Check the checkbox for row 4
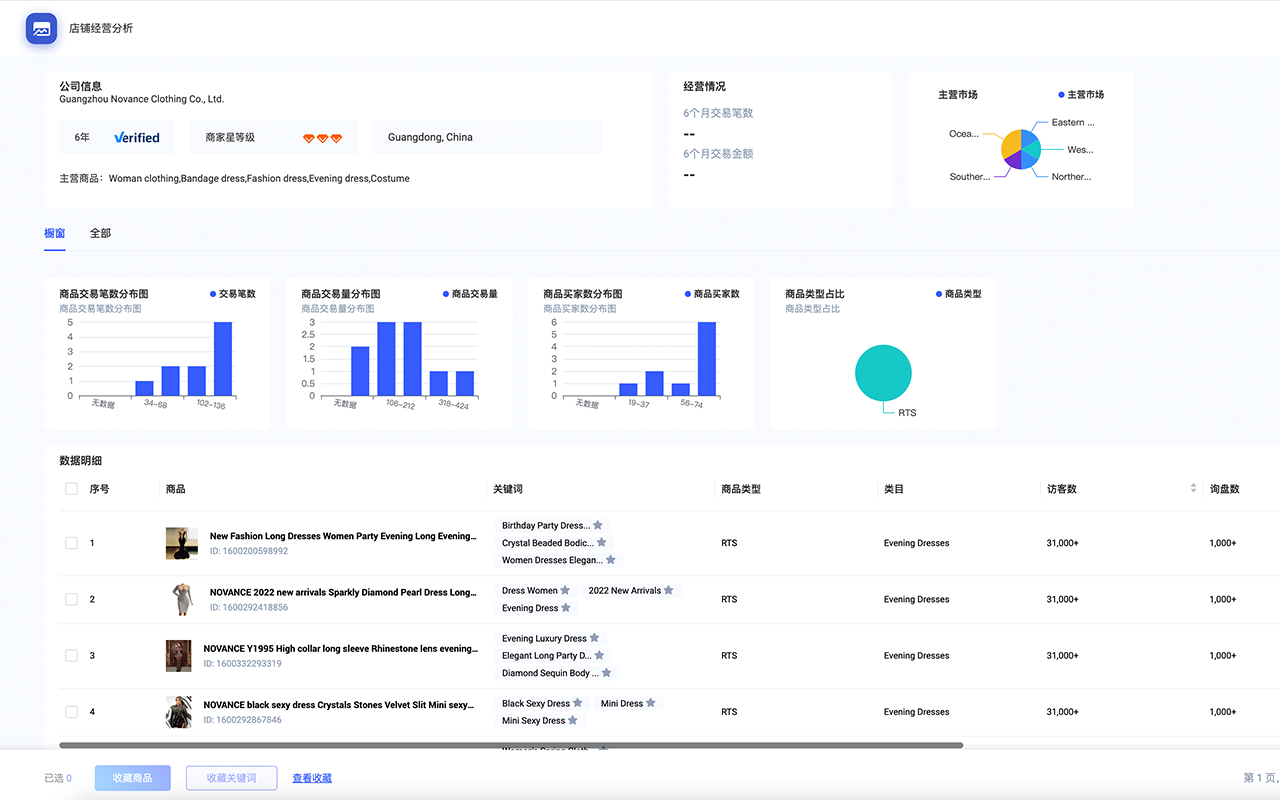The image size is (1280, 800). (71, 712)
